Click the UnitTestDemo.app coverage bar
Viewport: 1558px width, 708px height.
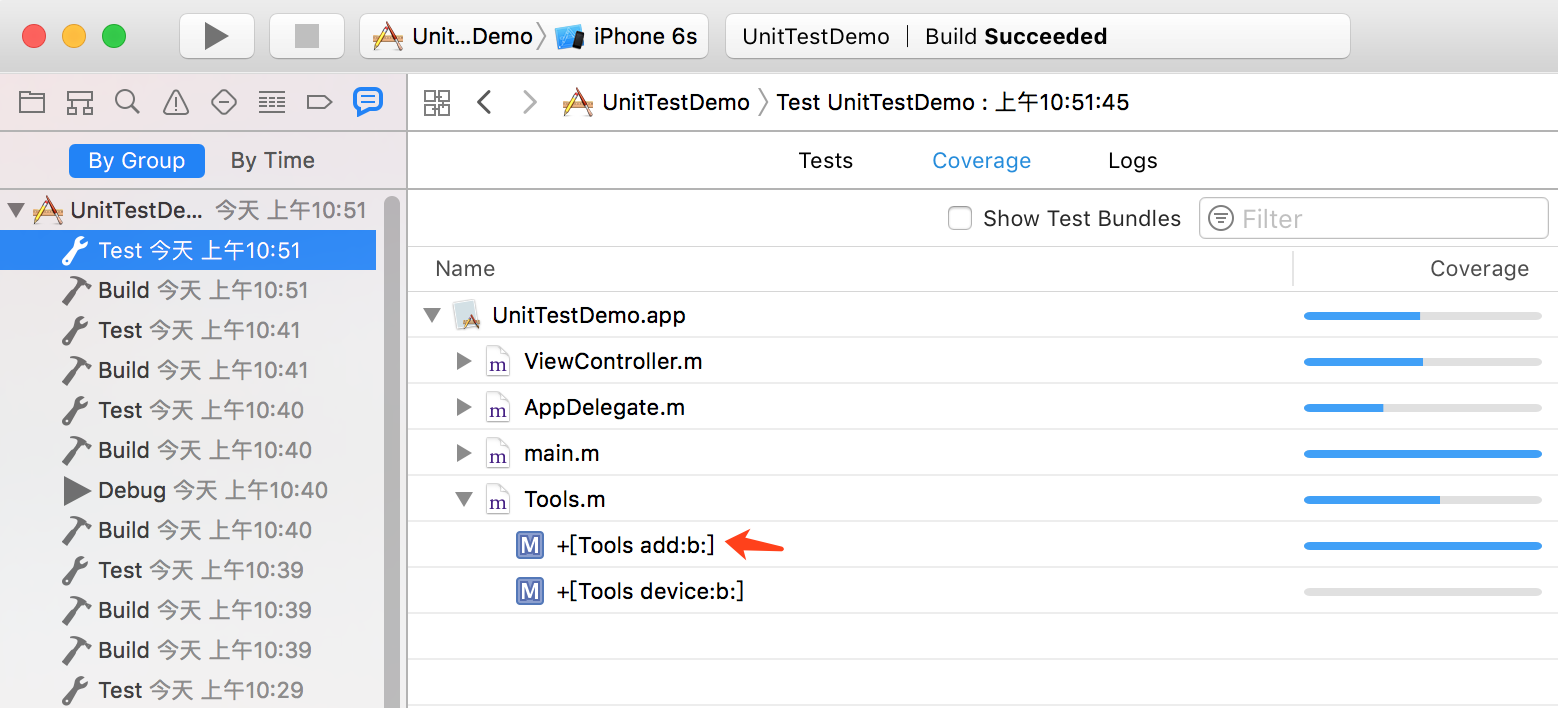[x=1422, y=316]
